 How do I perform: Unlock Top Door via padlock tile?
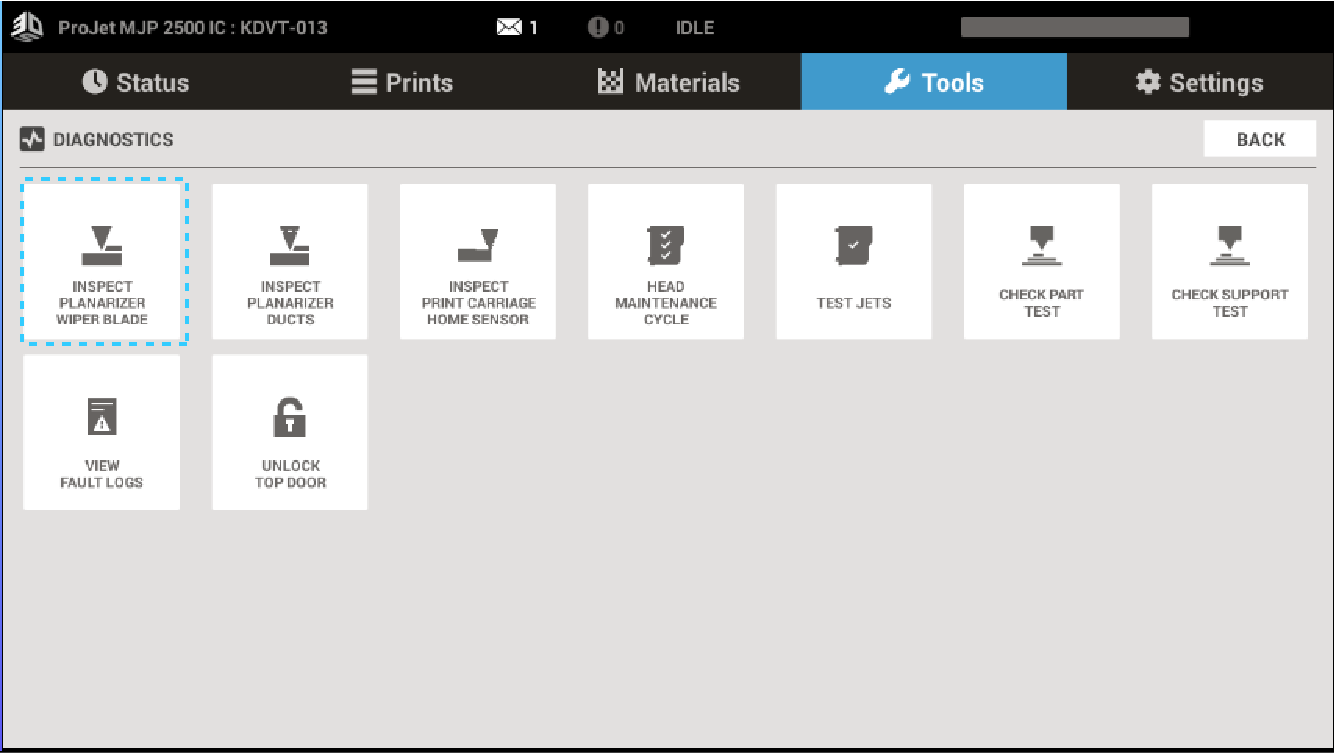(x=290, y=432)
